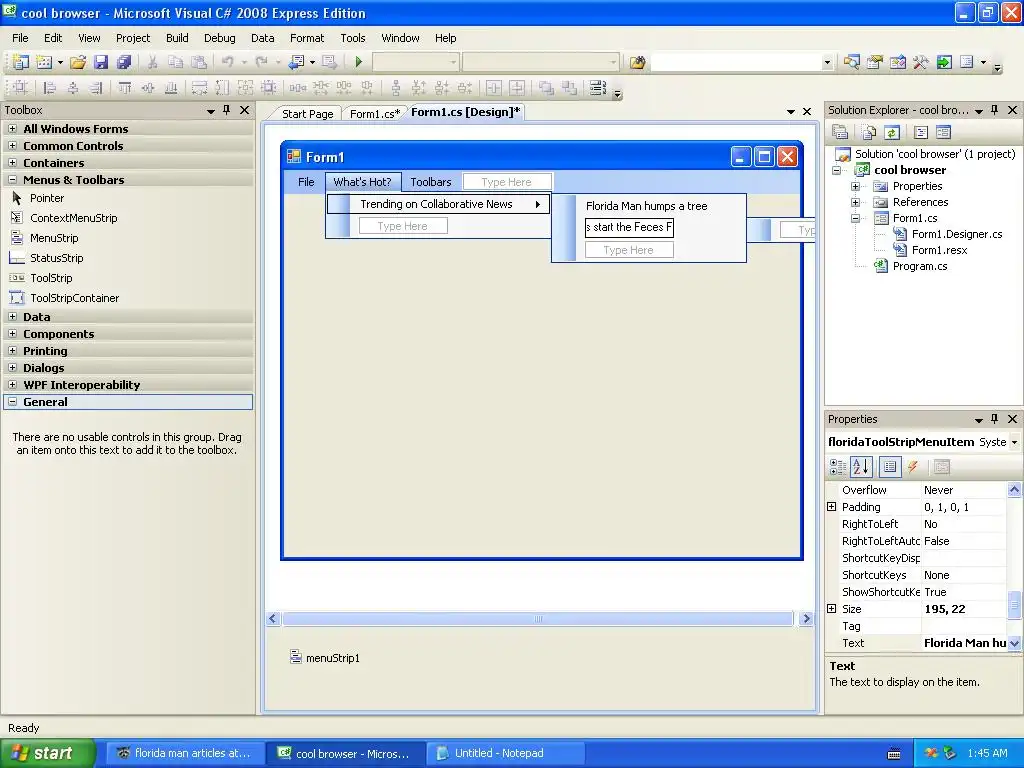Viewport: 1024px width, 768px height.
Task: Start debugging with the green play icon
Action: (x=359, y=62)
